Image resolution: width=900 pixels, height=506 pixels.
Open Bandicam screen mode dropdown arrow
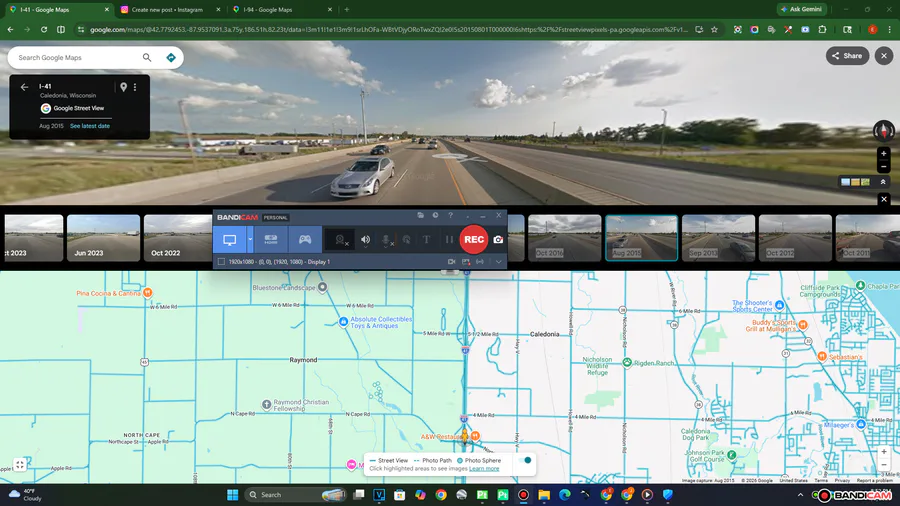pos(250,240)
